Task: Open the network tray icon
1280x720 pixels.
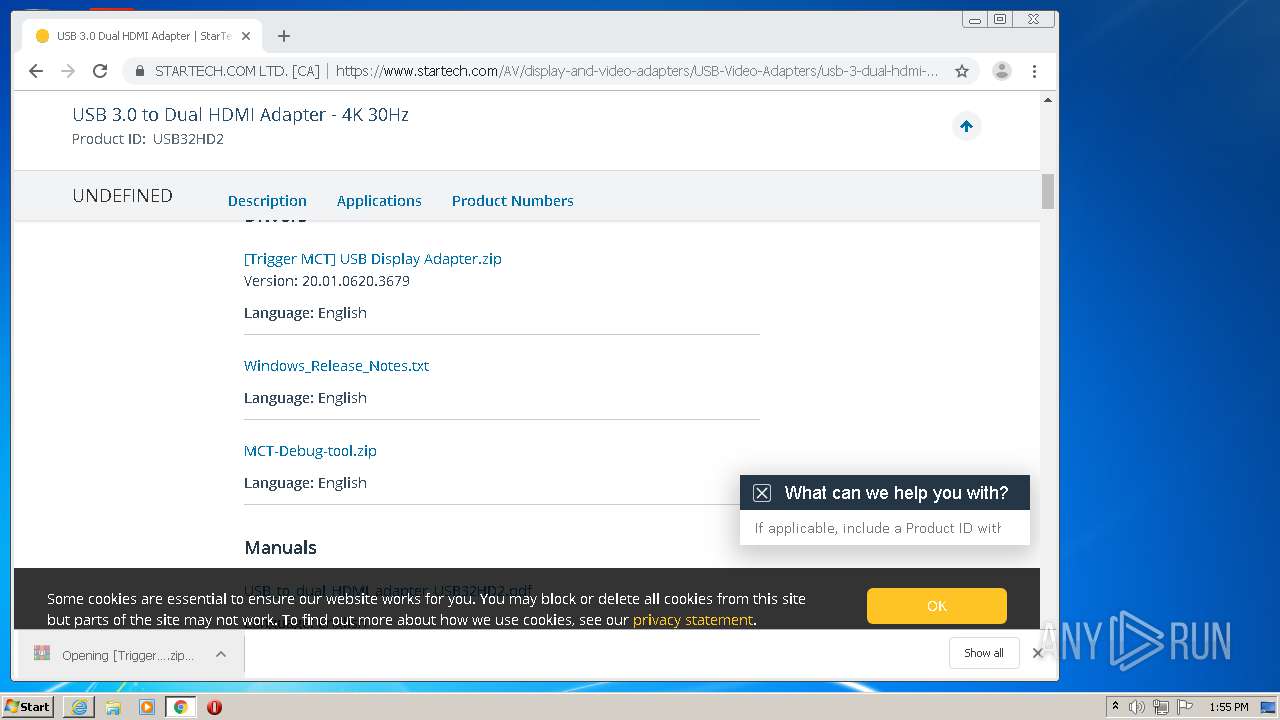Action: tap(1161, 707)
